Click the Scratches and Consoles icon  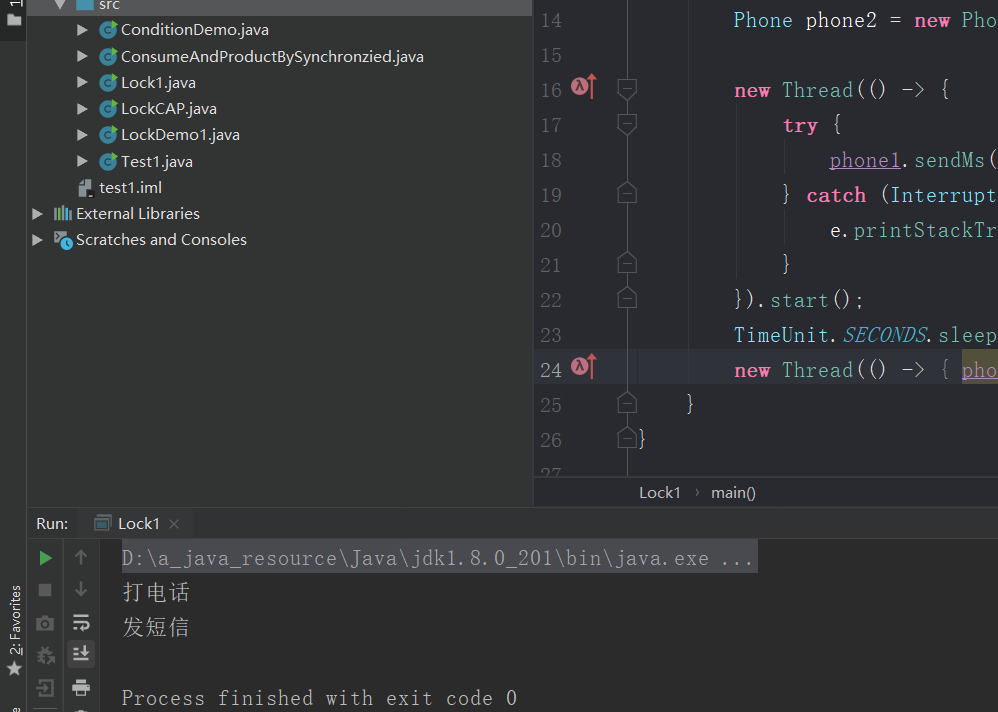click(x=62, y=240)
